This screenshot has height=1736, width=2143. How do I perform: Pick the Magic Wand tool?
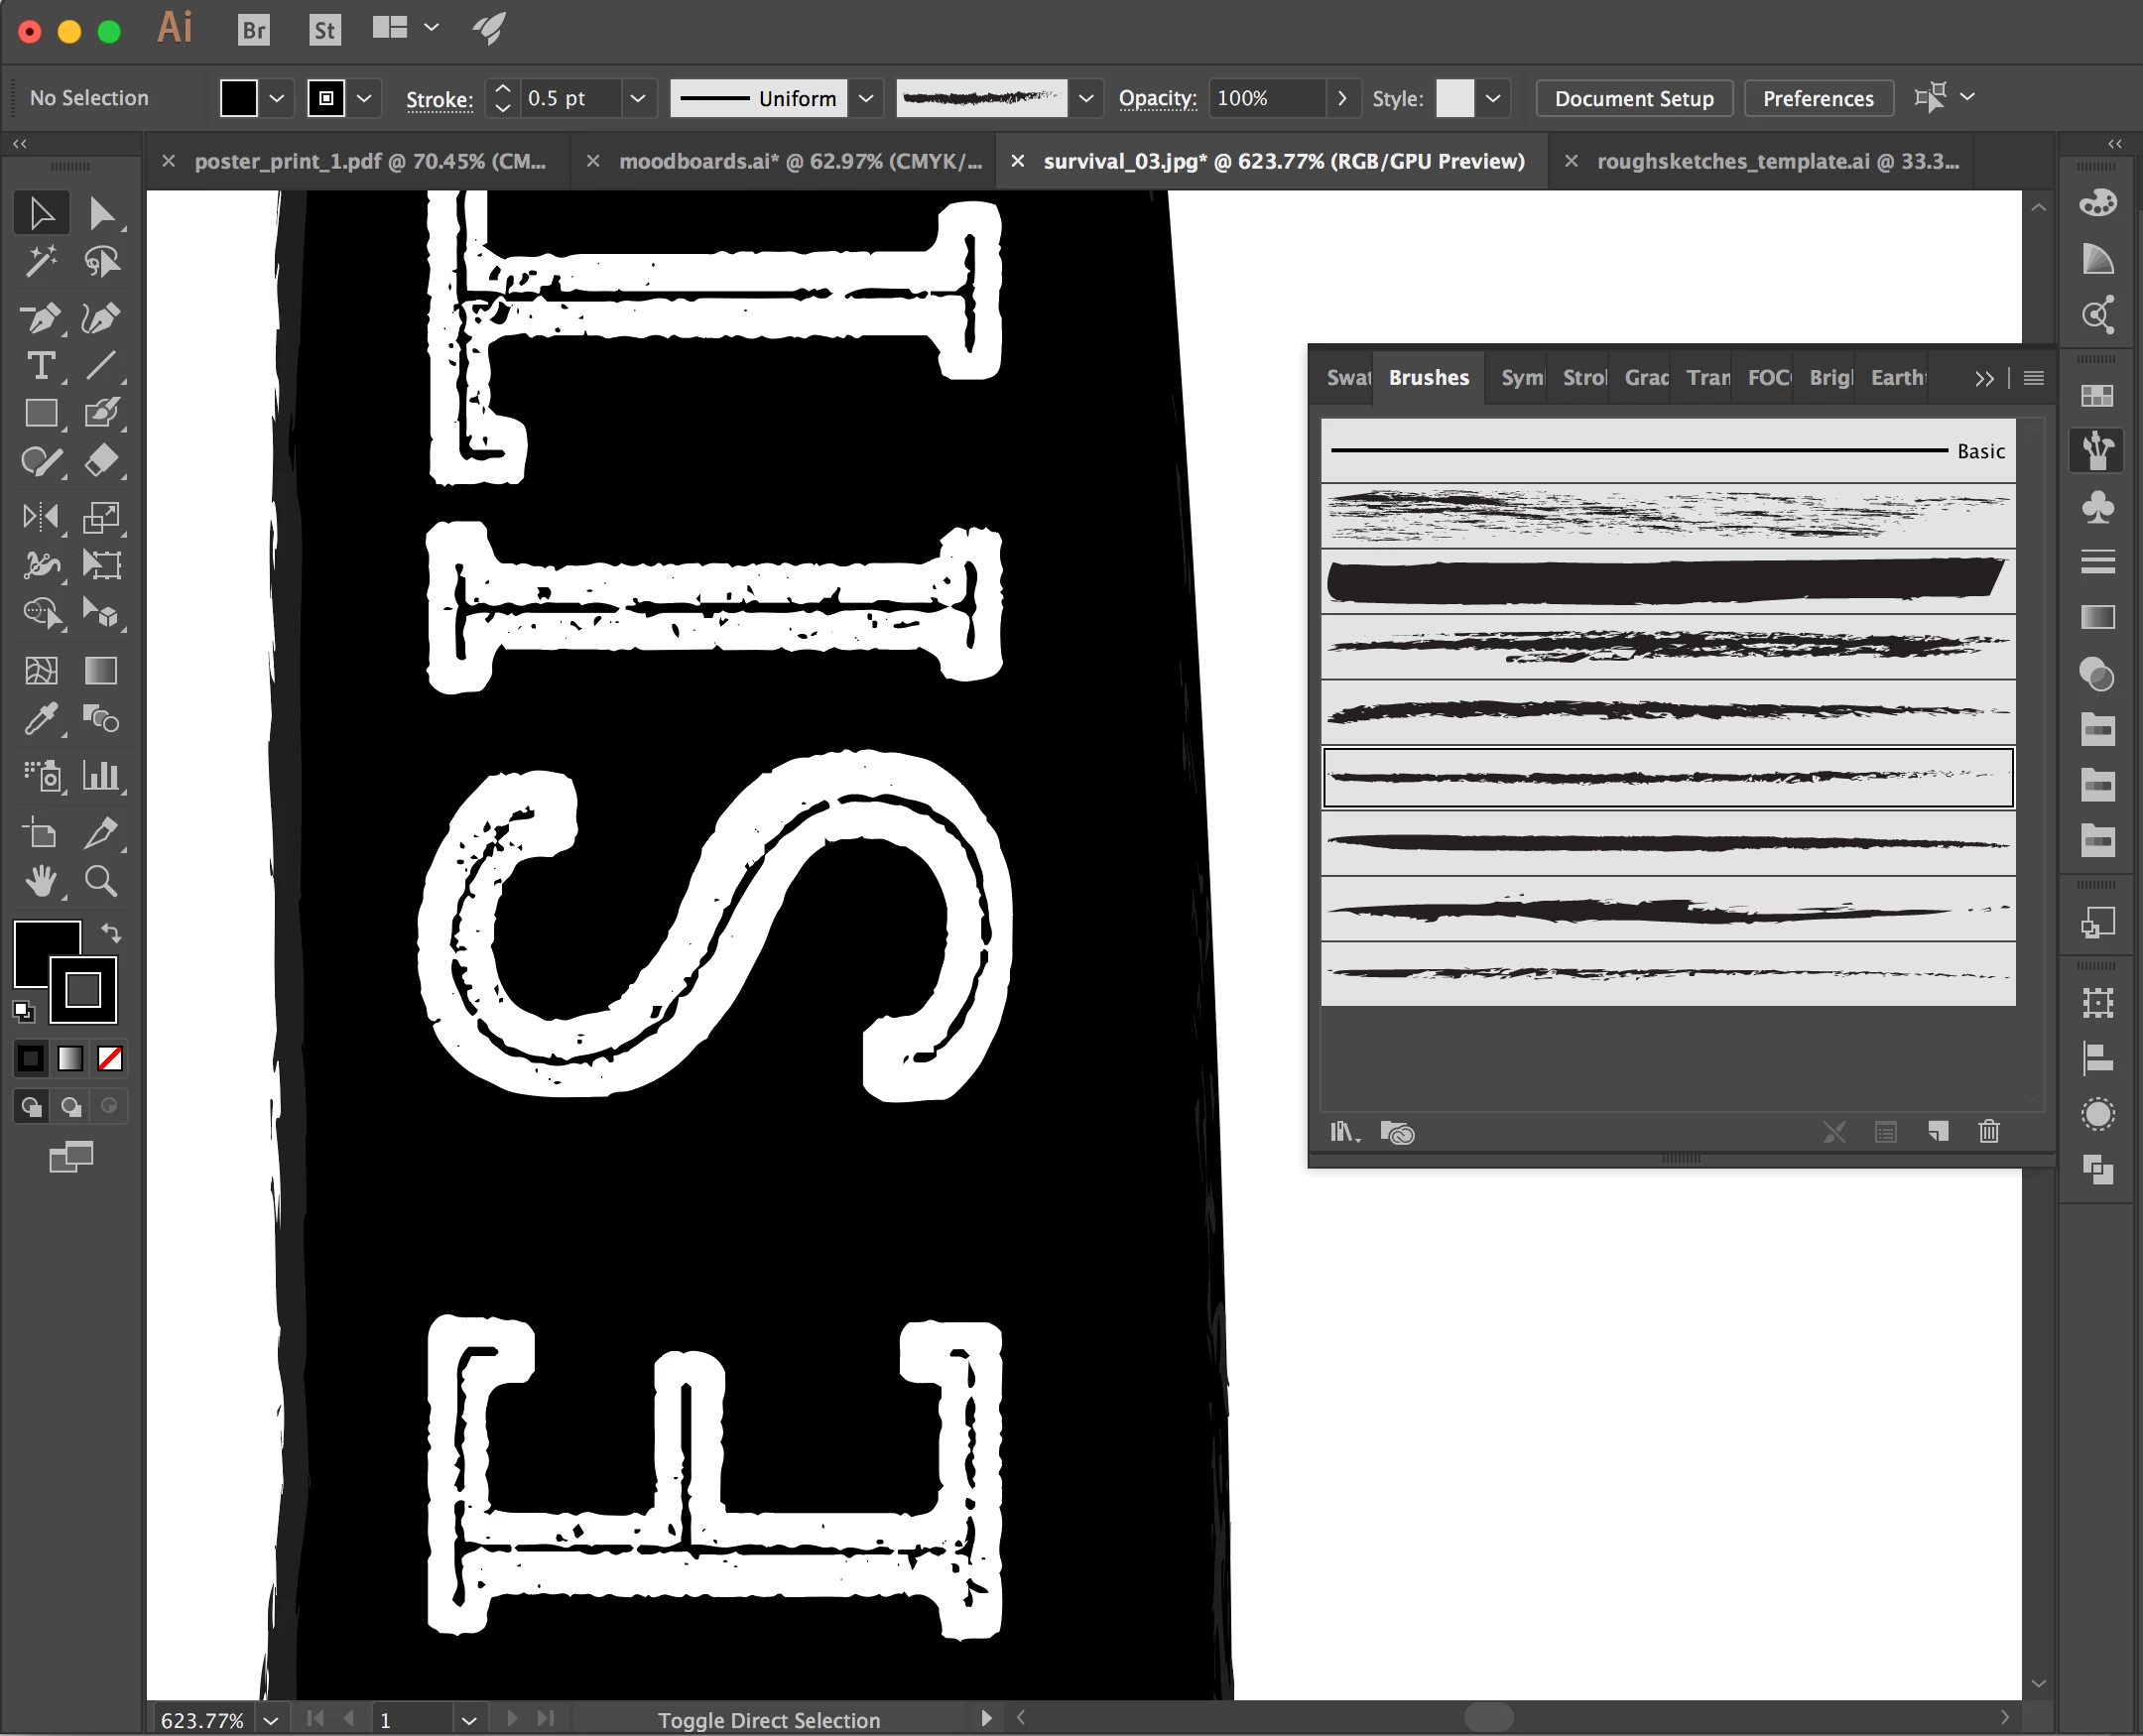point(40,262)
